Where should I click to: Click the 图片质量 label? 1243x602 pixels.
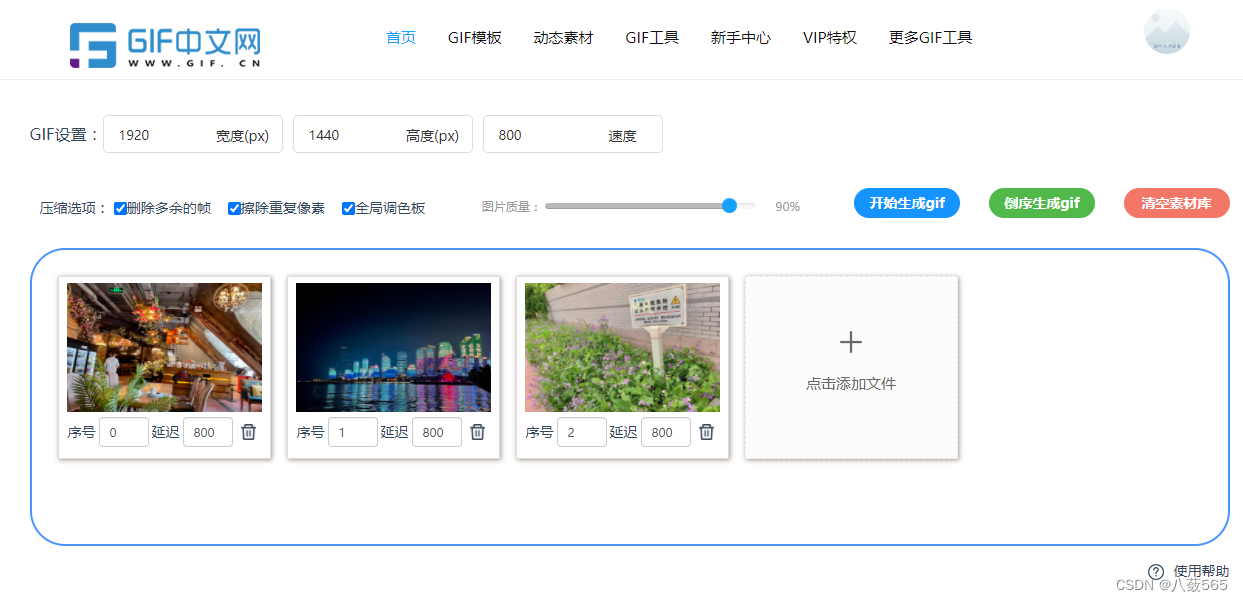tap(511, 207)
